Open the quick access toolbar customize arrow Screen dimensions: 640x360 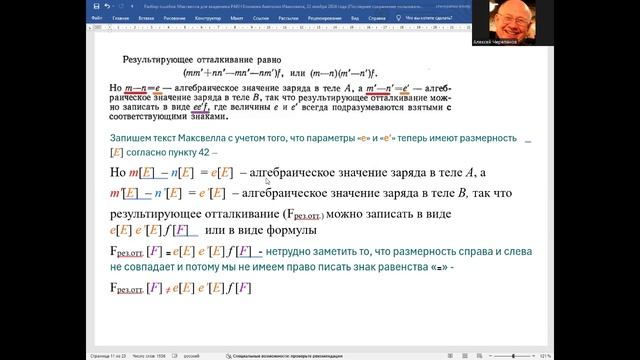point(132,6)
